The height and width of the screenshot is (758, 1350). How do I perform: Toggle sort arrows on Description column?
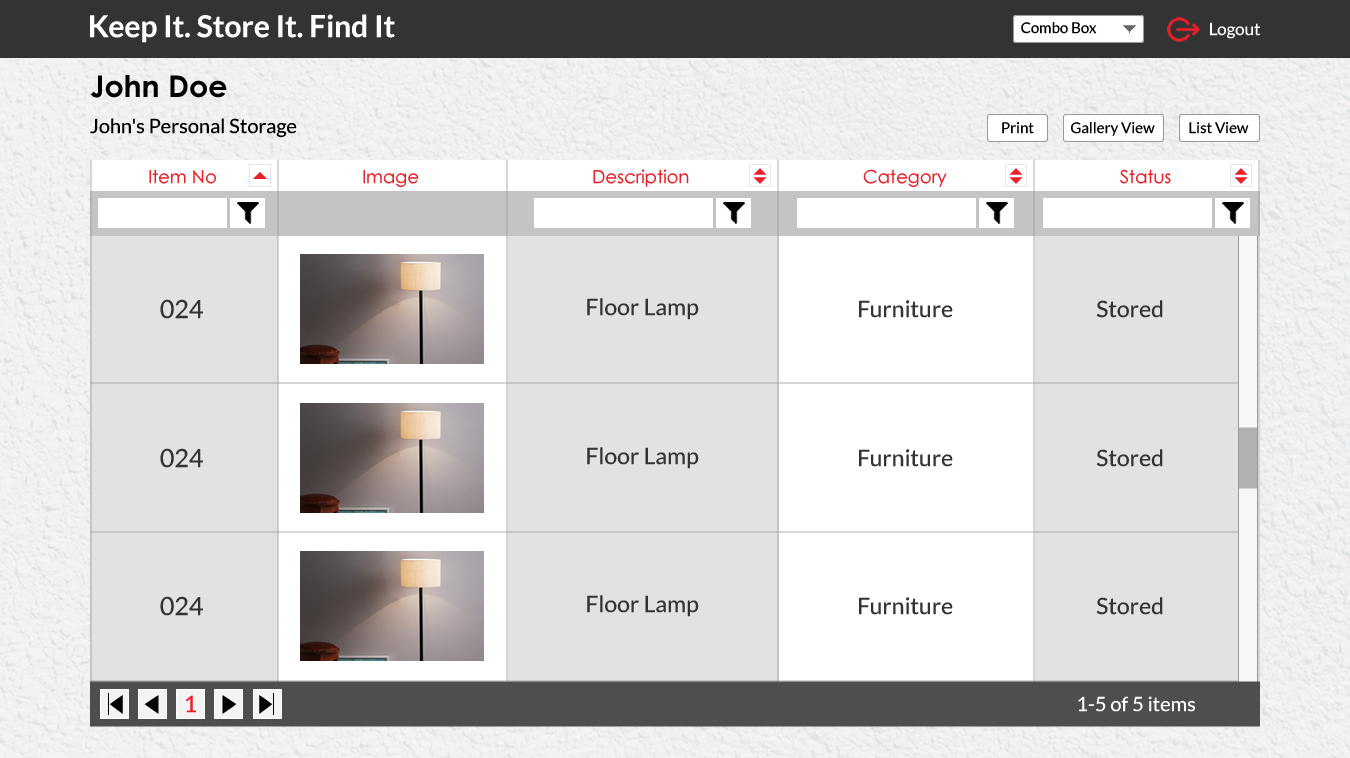click(760, 176)
